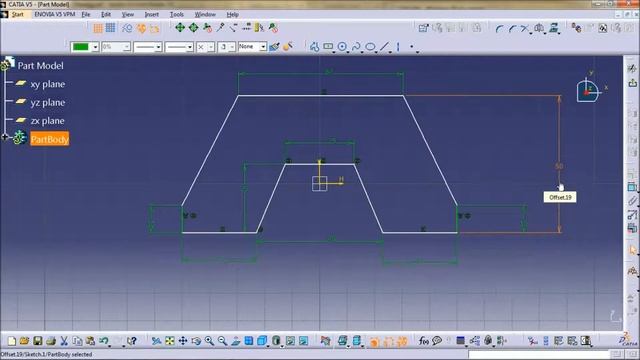Open the line thickness dropdown
This screenshot has width=640, height=360.
pyautogui.click(x=158, y=47)
